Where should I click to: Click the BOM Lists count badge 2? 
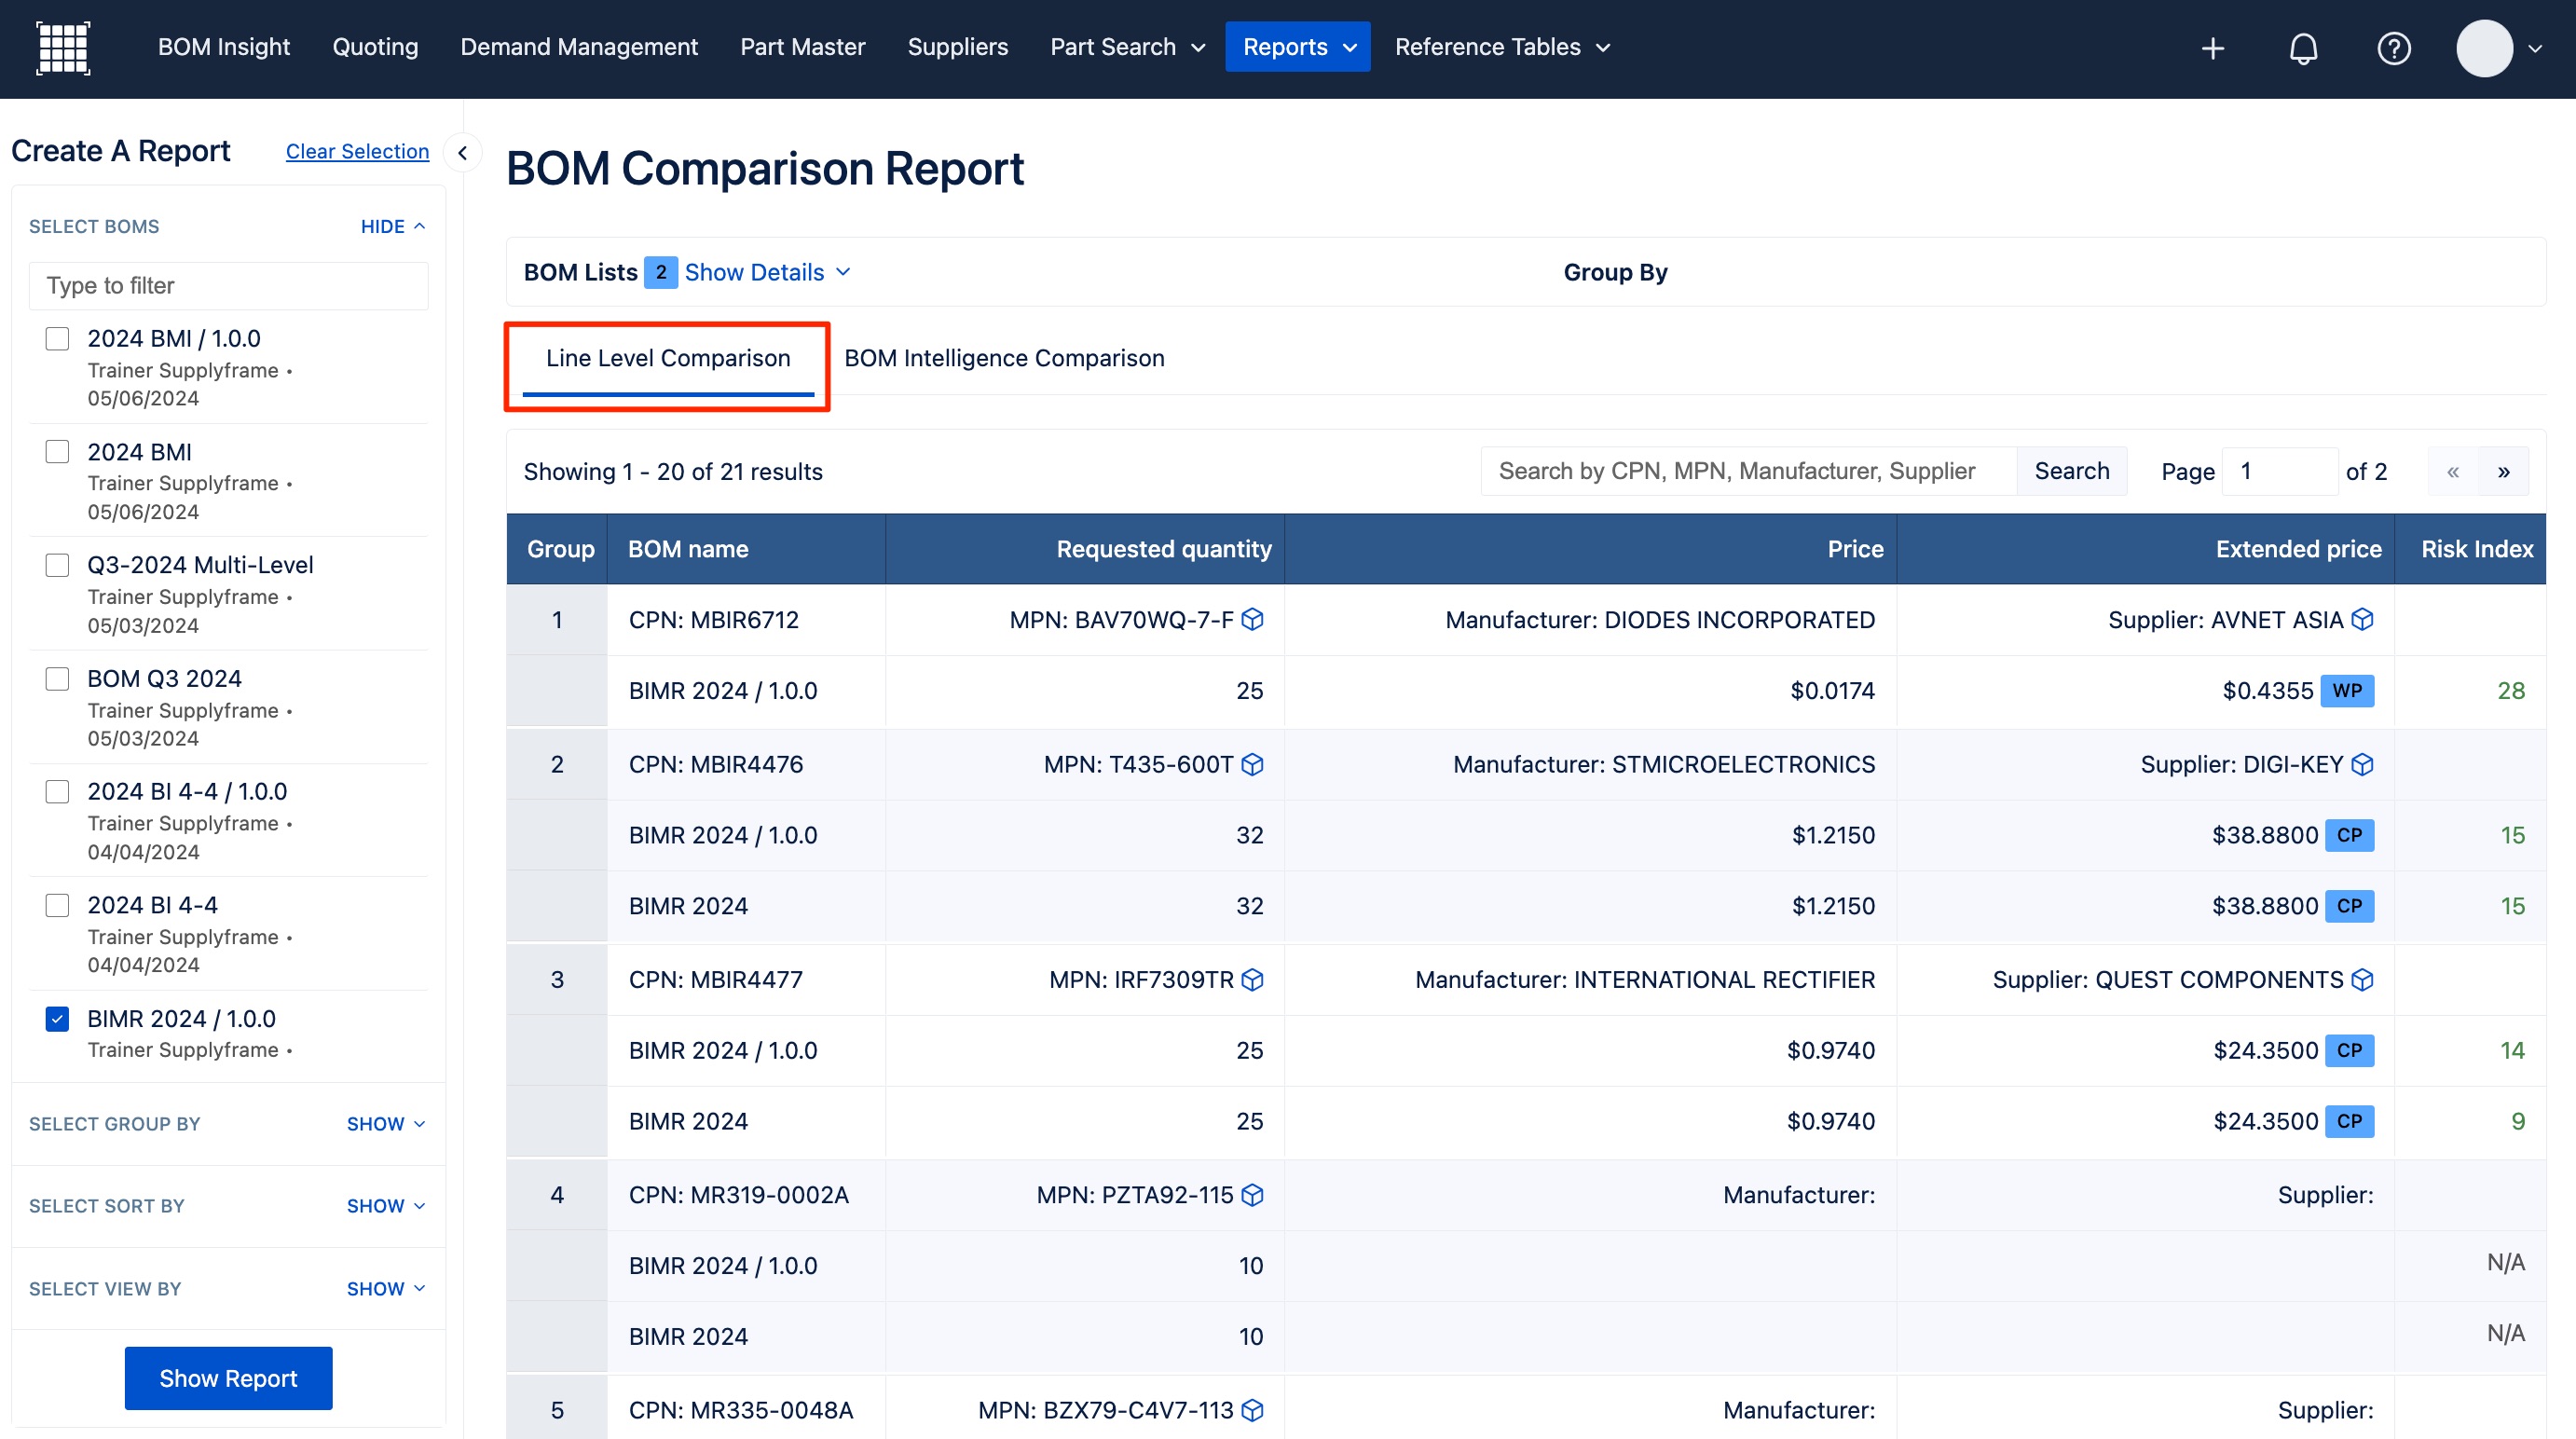coord(660,272)
